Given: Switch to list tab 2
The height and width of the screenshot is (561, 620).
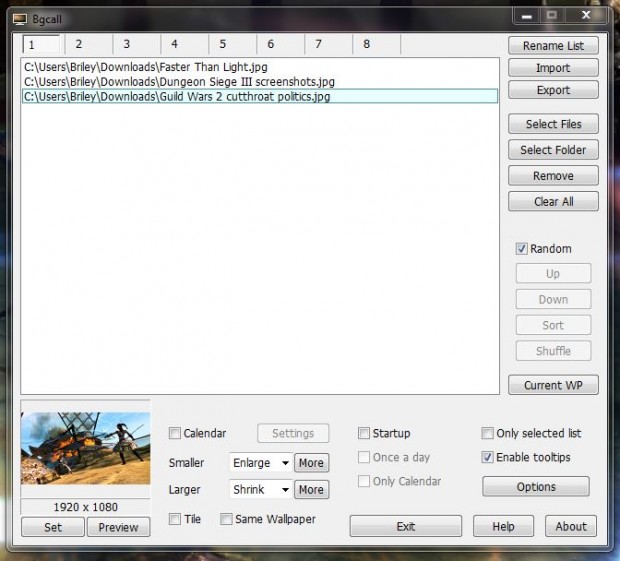Looking at the screenshot, I should (x=89, y=44).
